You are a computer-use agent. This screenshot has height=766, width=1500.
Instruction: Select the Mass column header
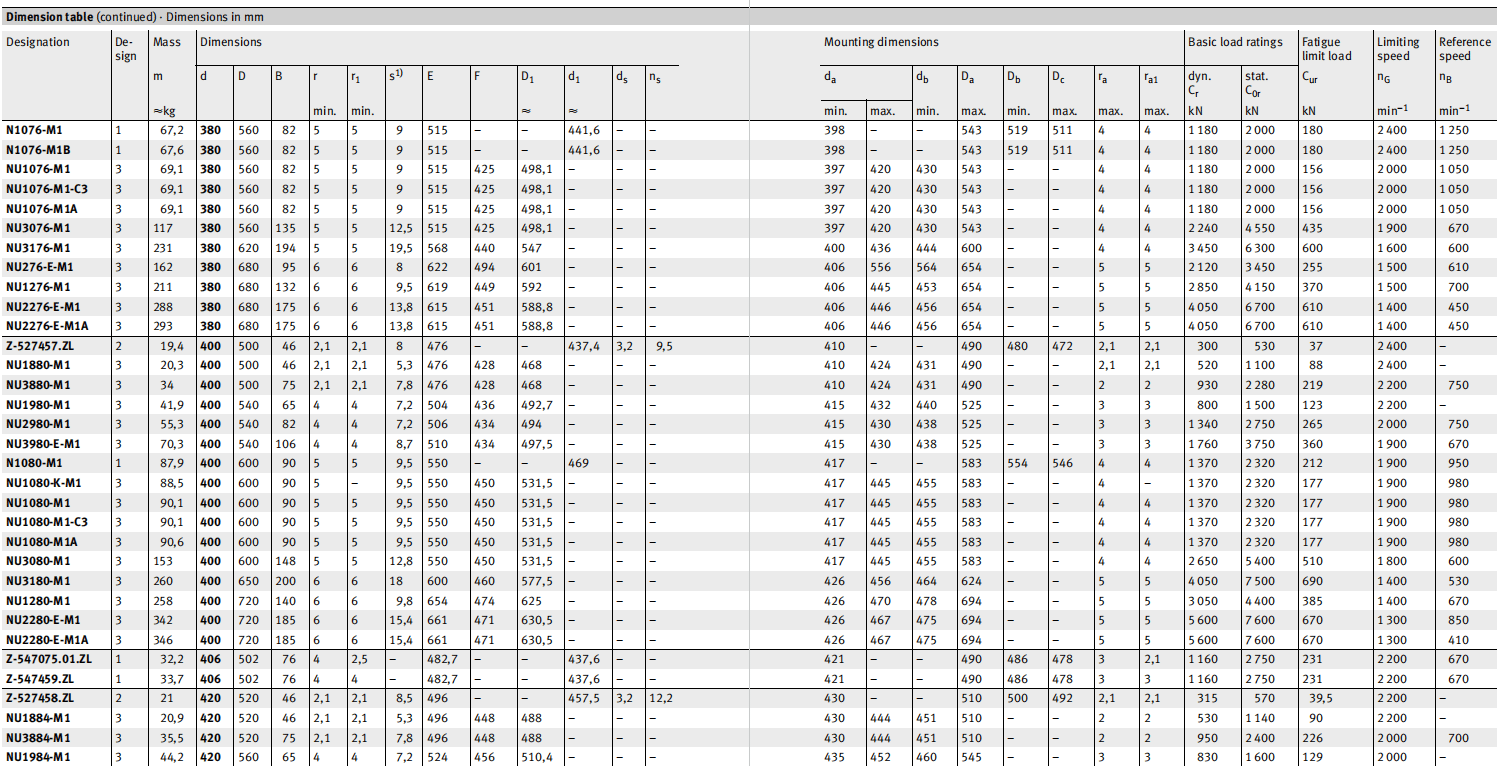point(167,42)
